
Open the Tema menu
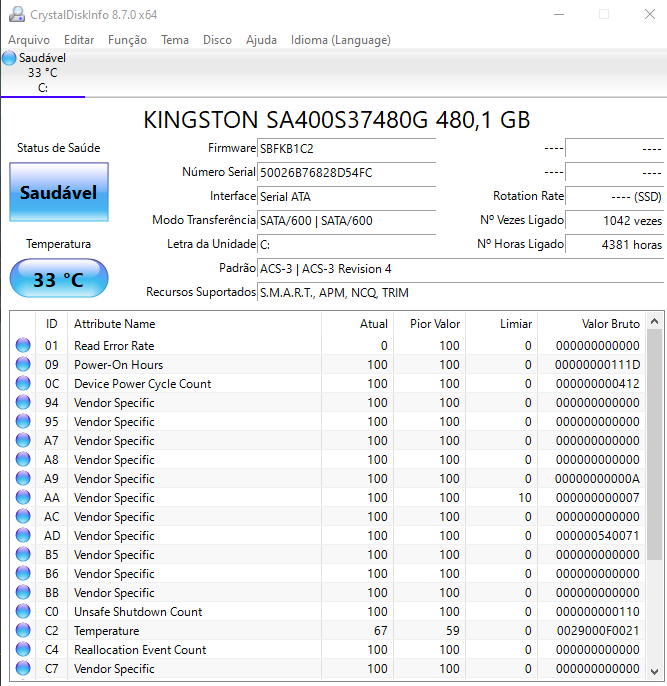tap(175, 40)
